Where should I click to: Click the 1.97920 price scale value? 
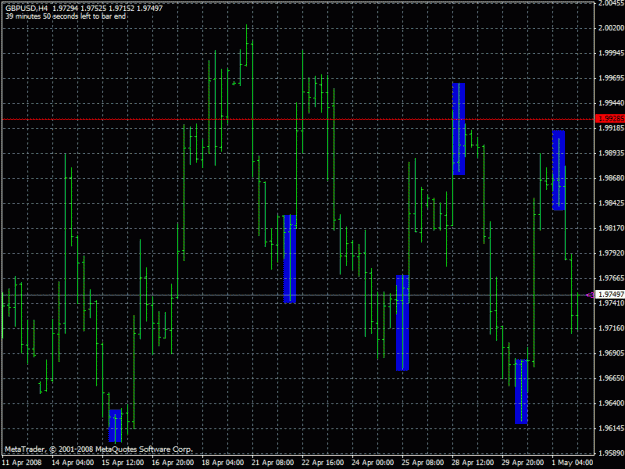pyautogui.click(x=611, y=253)
